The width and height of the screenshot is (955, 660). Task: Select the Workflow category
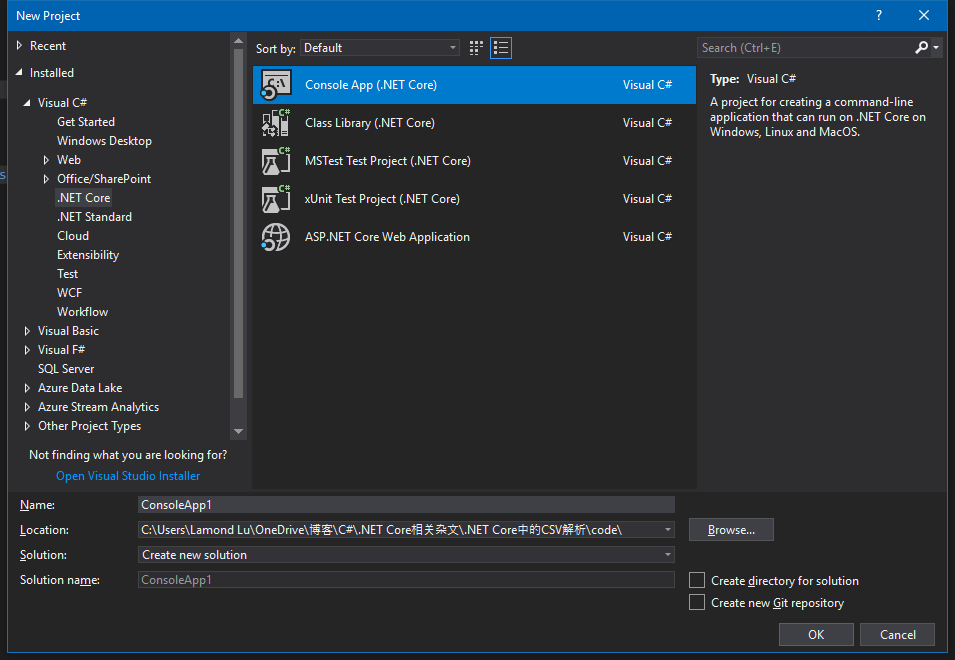coord(82,312)
